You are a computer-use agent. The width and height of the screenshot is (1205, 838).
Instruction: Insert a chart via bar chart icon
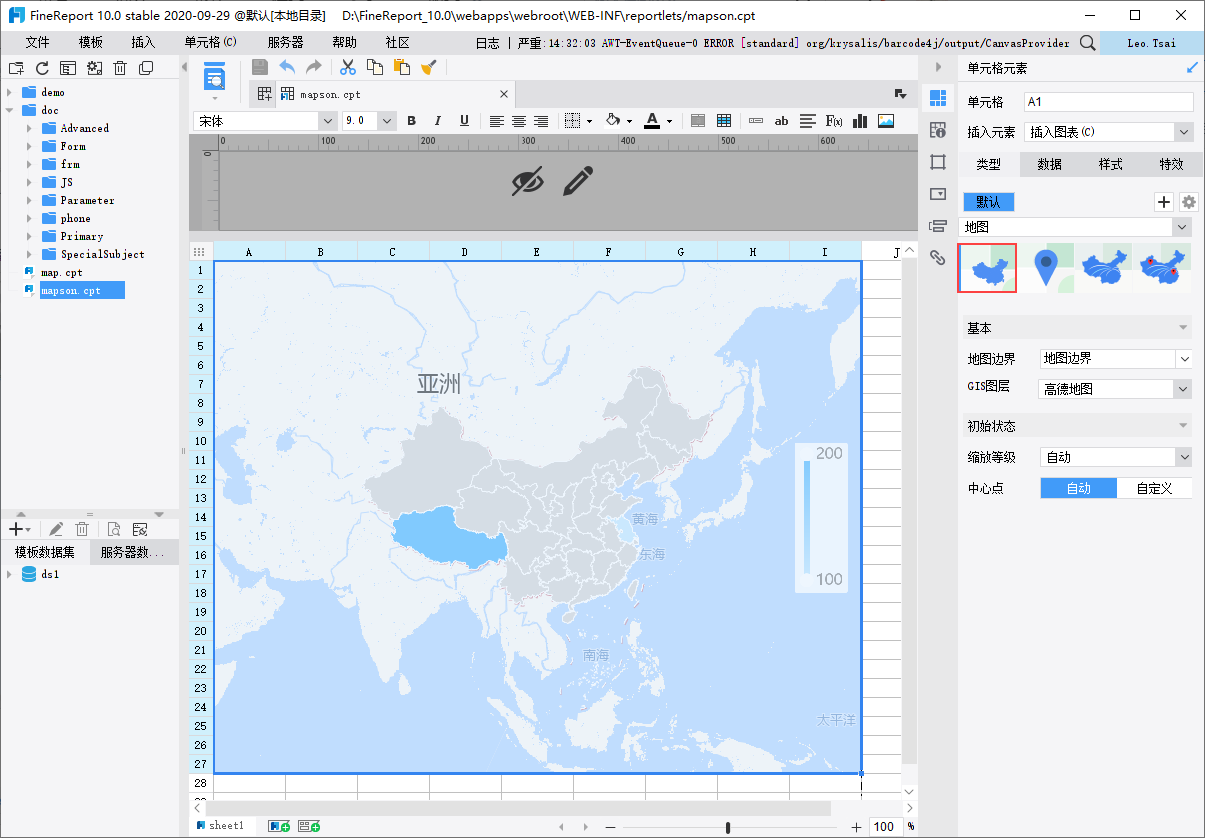click(x=860, y=121)
